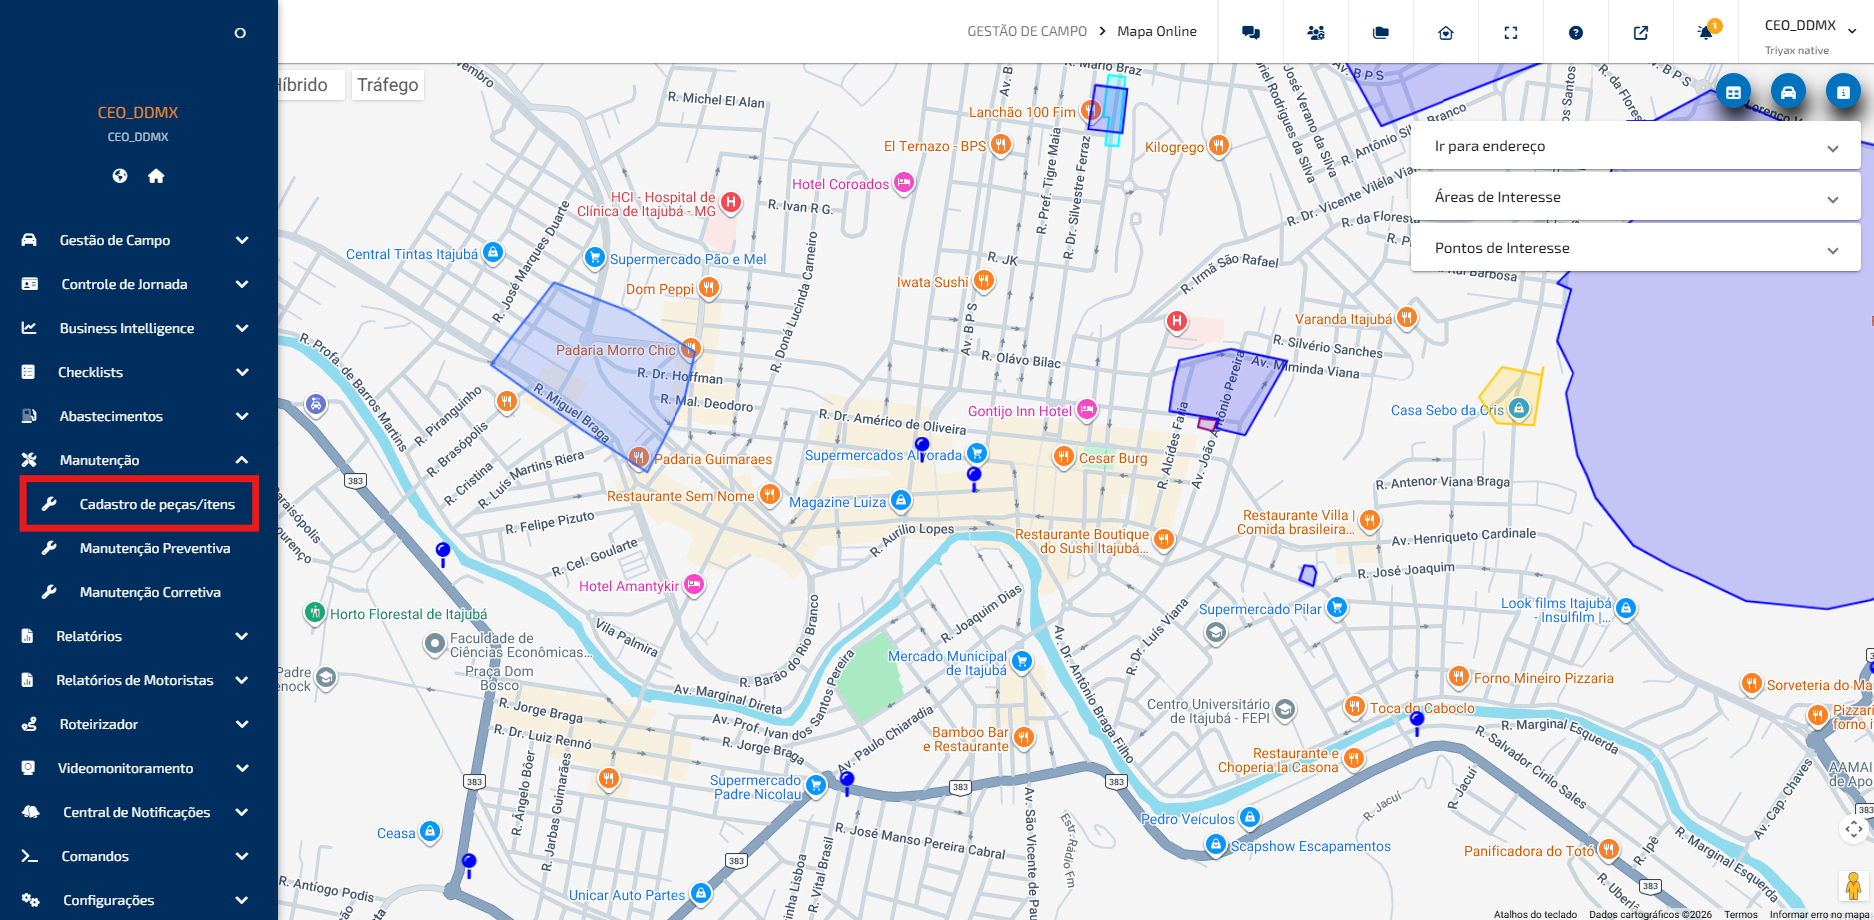The image size is (1874, 920).
Task: Click the open in new window icon
Action: pyautogui.click(x=1641, y=32)
